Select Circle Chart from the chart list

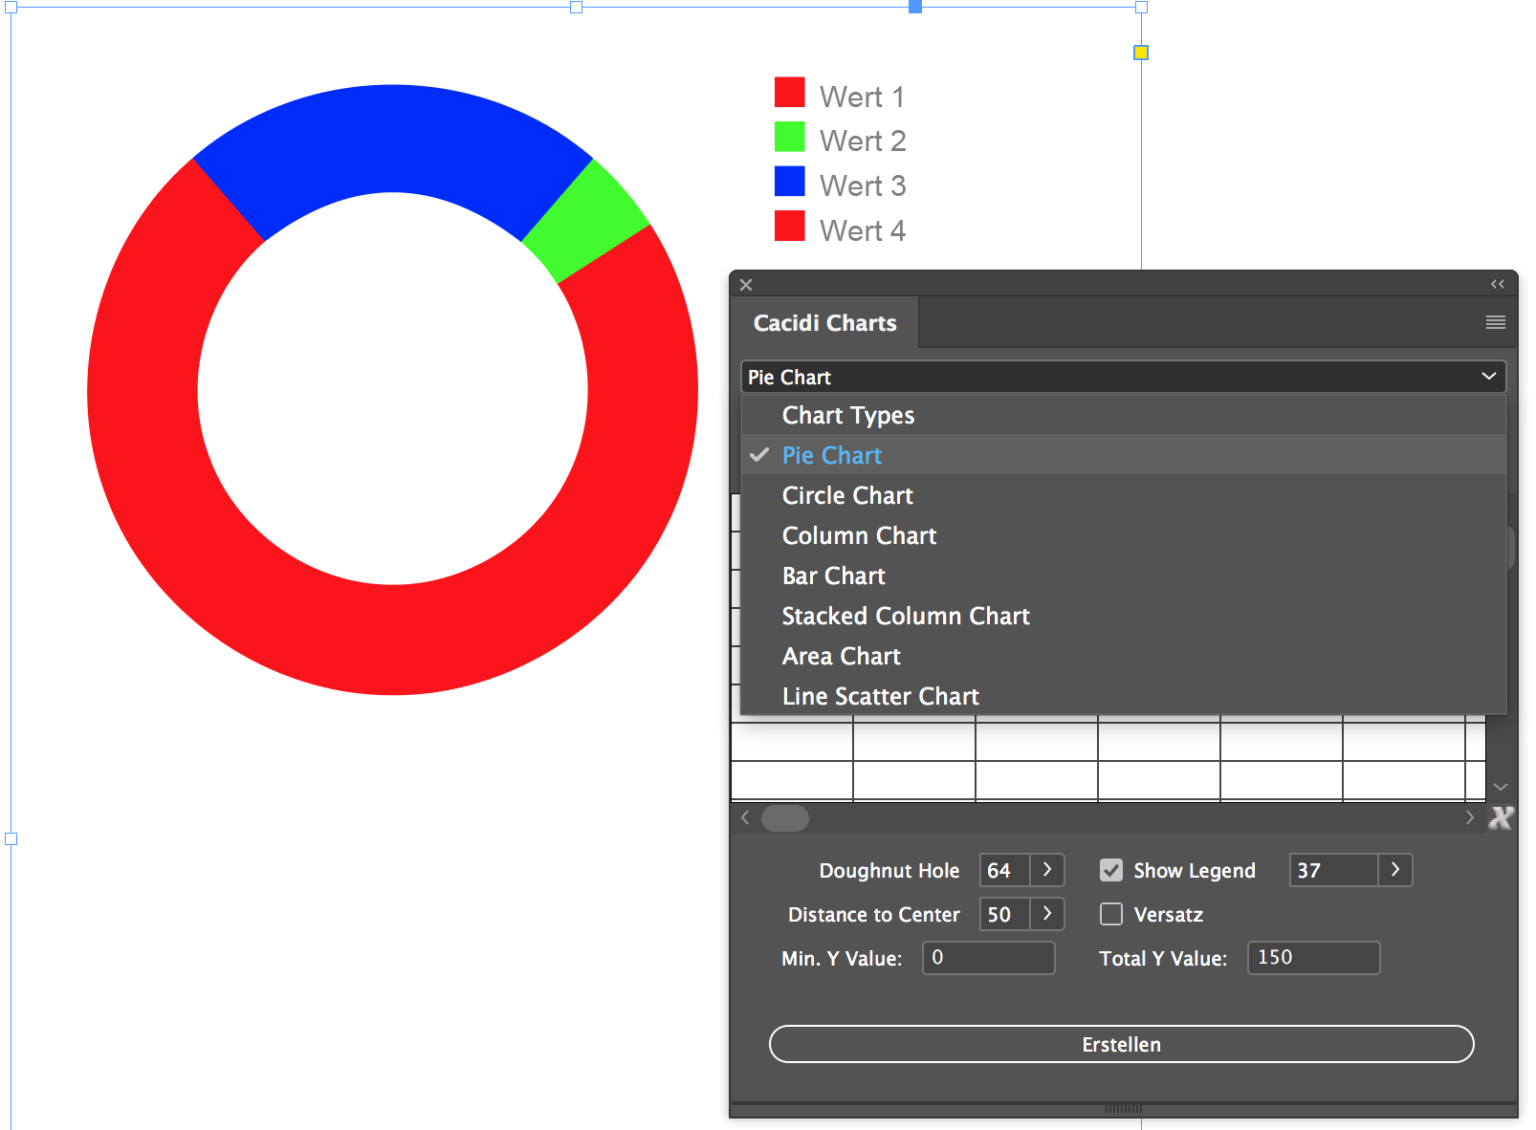coord(847,495)
